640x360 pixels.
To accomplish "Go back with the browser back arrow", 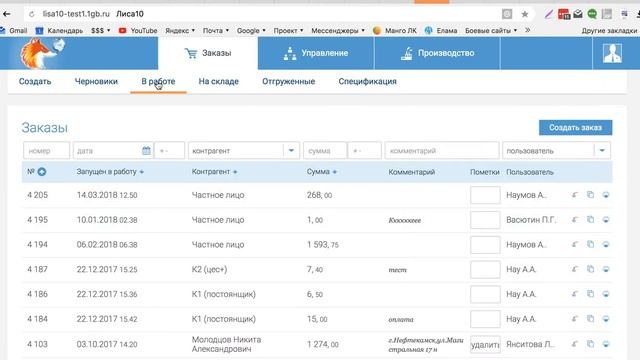I will pyautogui.click(x=7, y=14).
